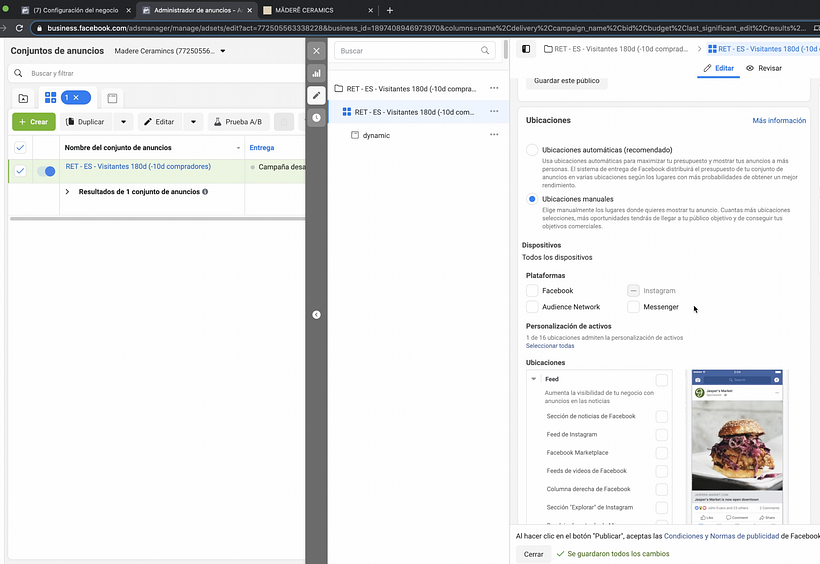Click Guardar este público button

click(566, 82)
